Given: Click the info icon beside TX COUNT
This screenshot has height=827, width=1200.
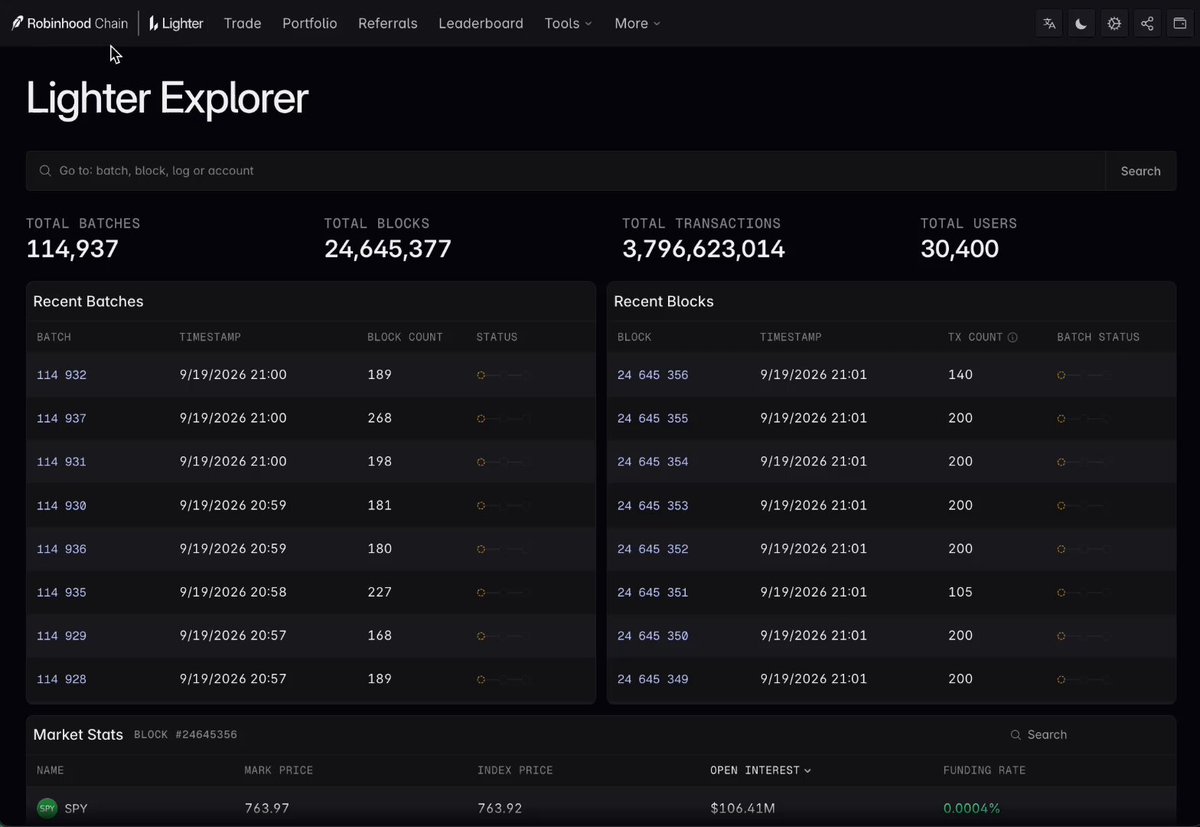Looking at the screenshot, I should coord(1013,338).
